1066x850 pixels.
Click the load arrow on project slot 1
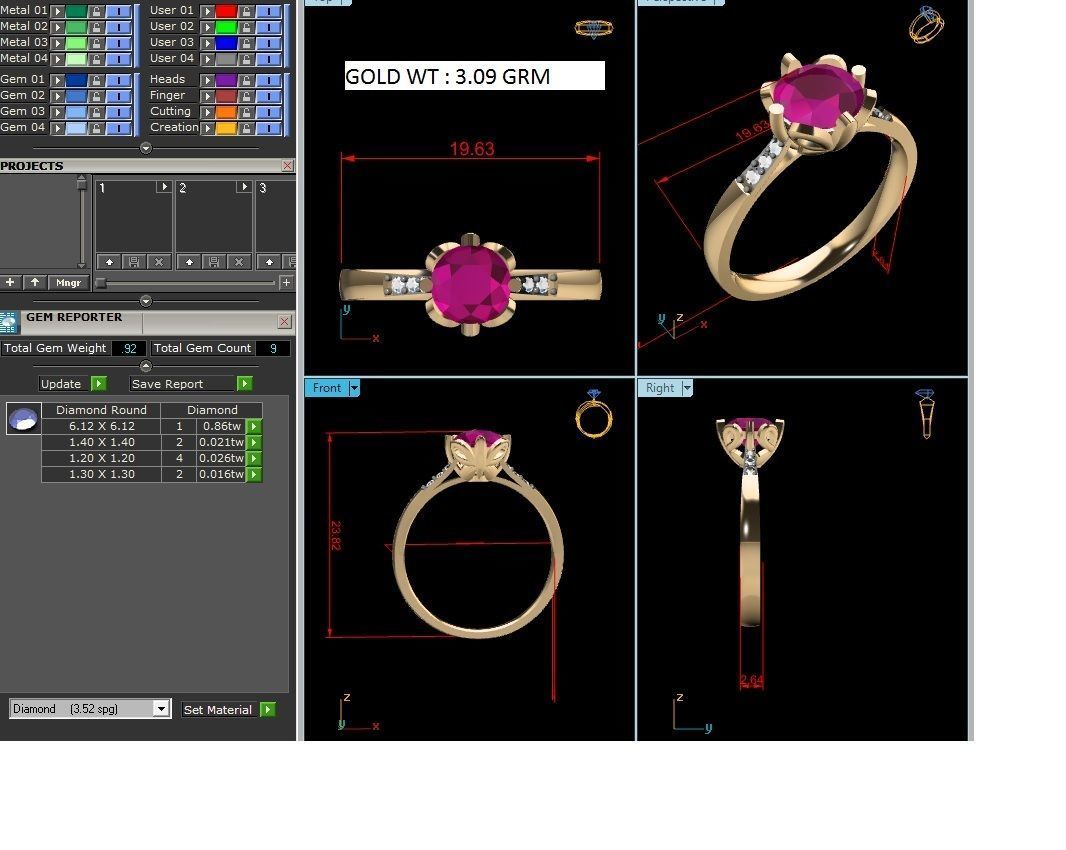point(163,186)
